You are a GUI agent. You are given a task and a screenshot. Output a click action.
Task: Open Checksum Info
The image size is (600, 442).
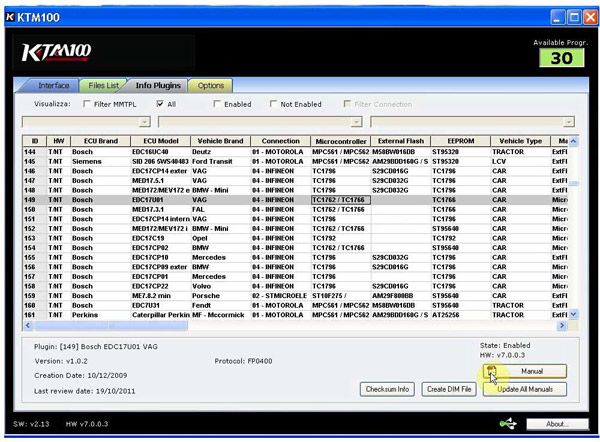[x=387, y=389]
